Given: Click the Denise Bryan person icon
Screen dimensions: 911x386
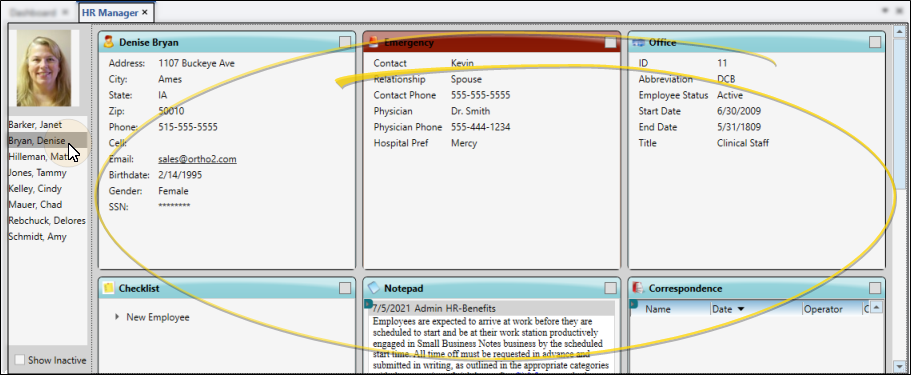Looking at the screenshot, I should [x=108, y=41].
